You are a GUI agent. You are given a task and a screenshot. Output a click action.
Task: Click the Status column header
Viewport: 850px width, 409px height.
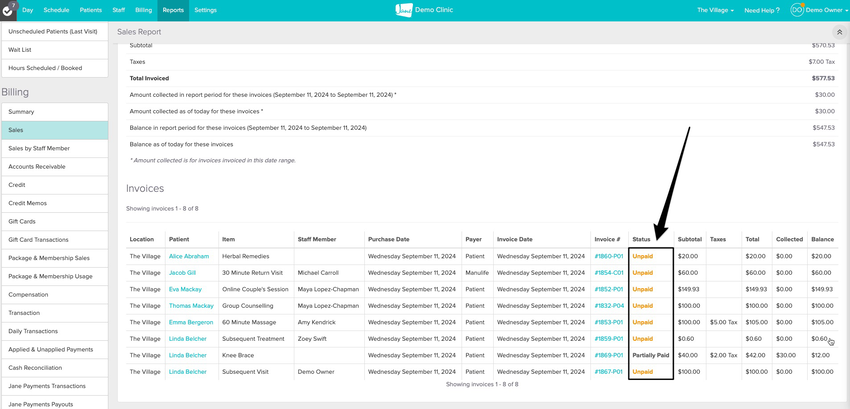coord(641,239)
